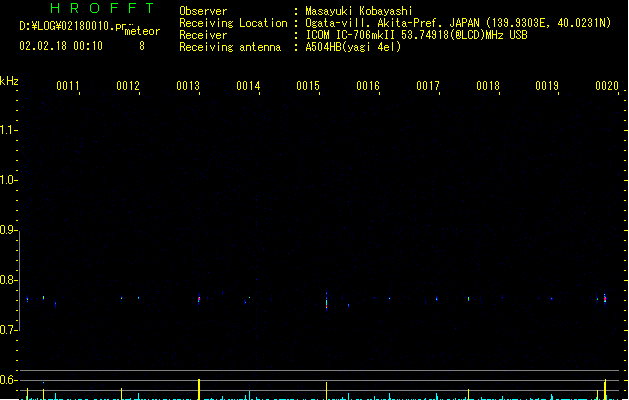629x400 pixels.
Task: Click the meteor echo under marker 0015
Action: 327,301
